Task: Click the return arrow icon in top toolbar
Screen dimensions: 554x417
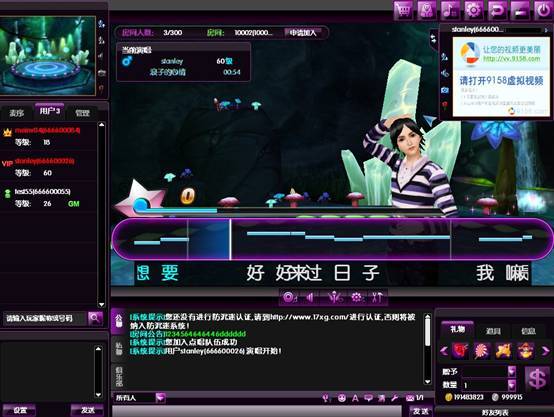Action: click(497, 10)
